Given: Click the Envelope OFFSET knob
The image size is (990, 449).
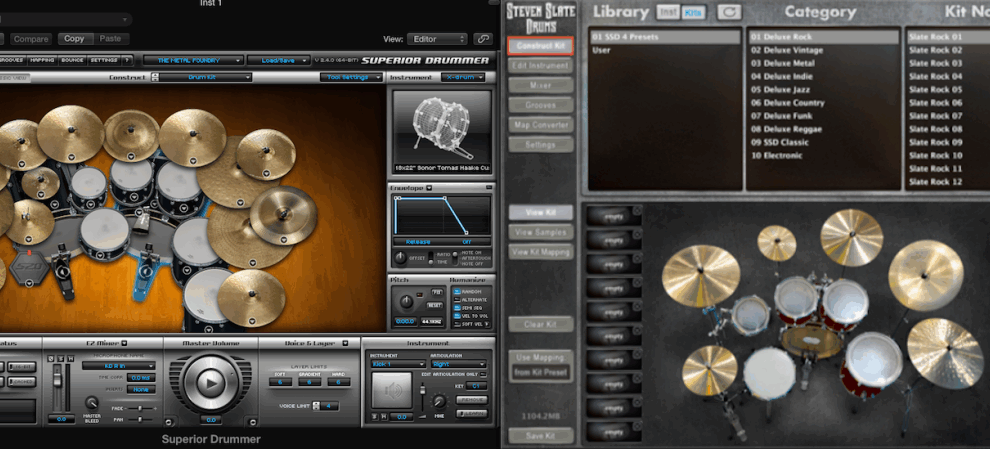Looking at the screenshot, I should point(400,258).
